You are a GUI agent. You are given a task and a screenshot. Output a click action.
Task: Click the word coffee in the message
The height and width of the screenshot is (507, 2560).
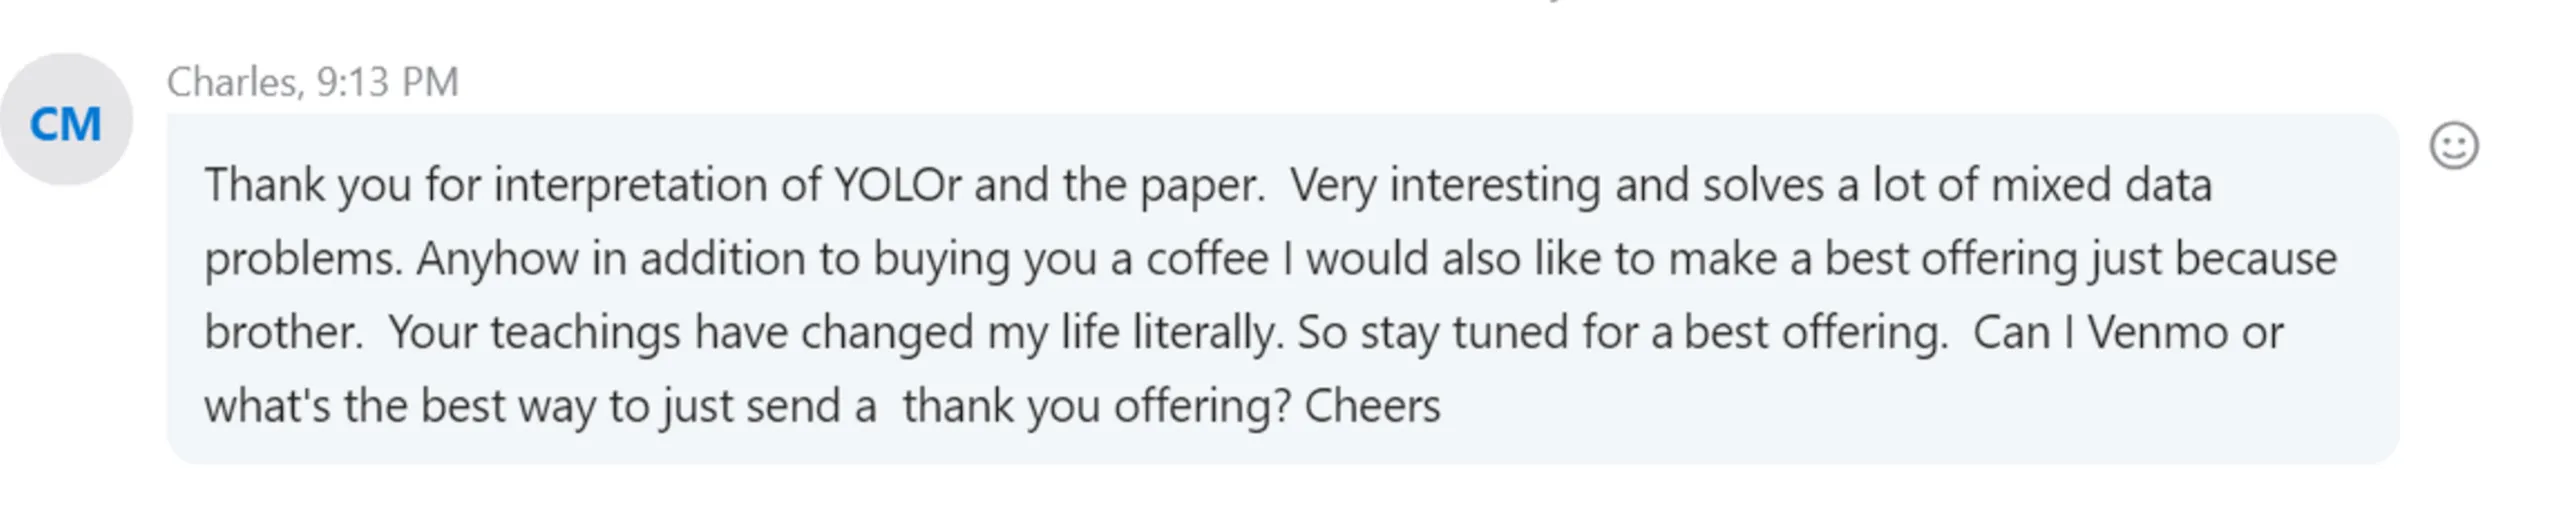(1206, 259)
